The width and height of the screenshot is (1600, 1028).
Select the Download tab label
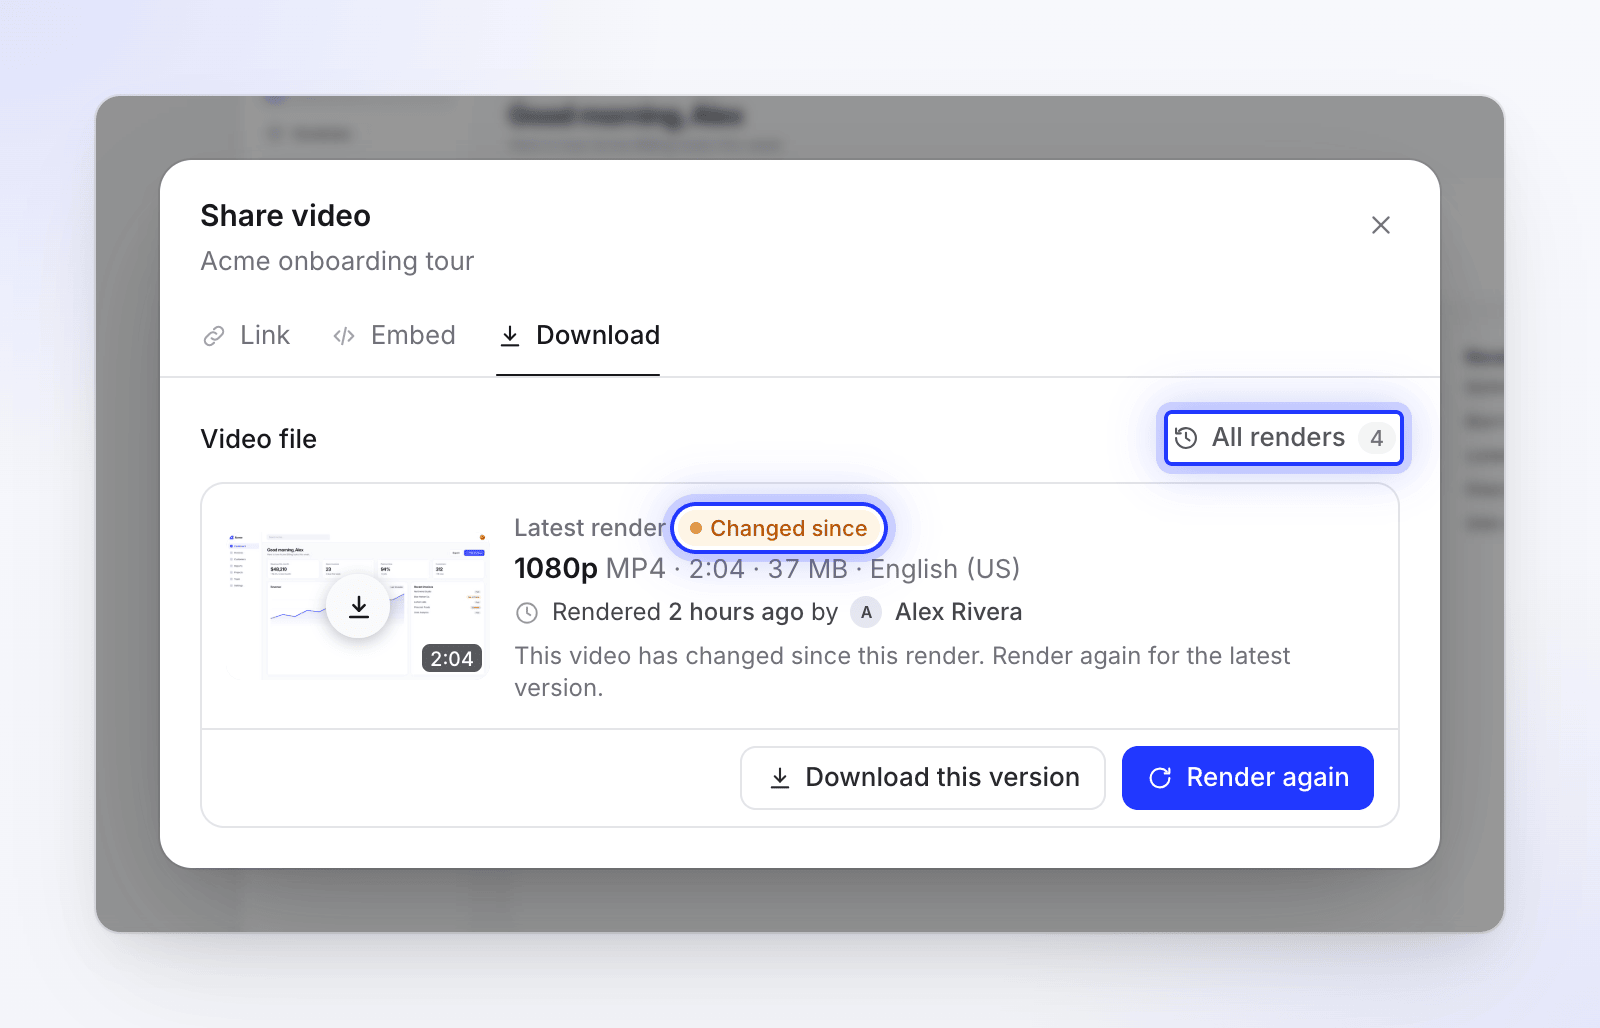tap(598, 335)
